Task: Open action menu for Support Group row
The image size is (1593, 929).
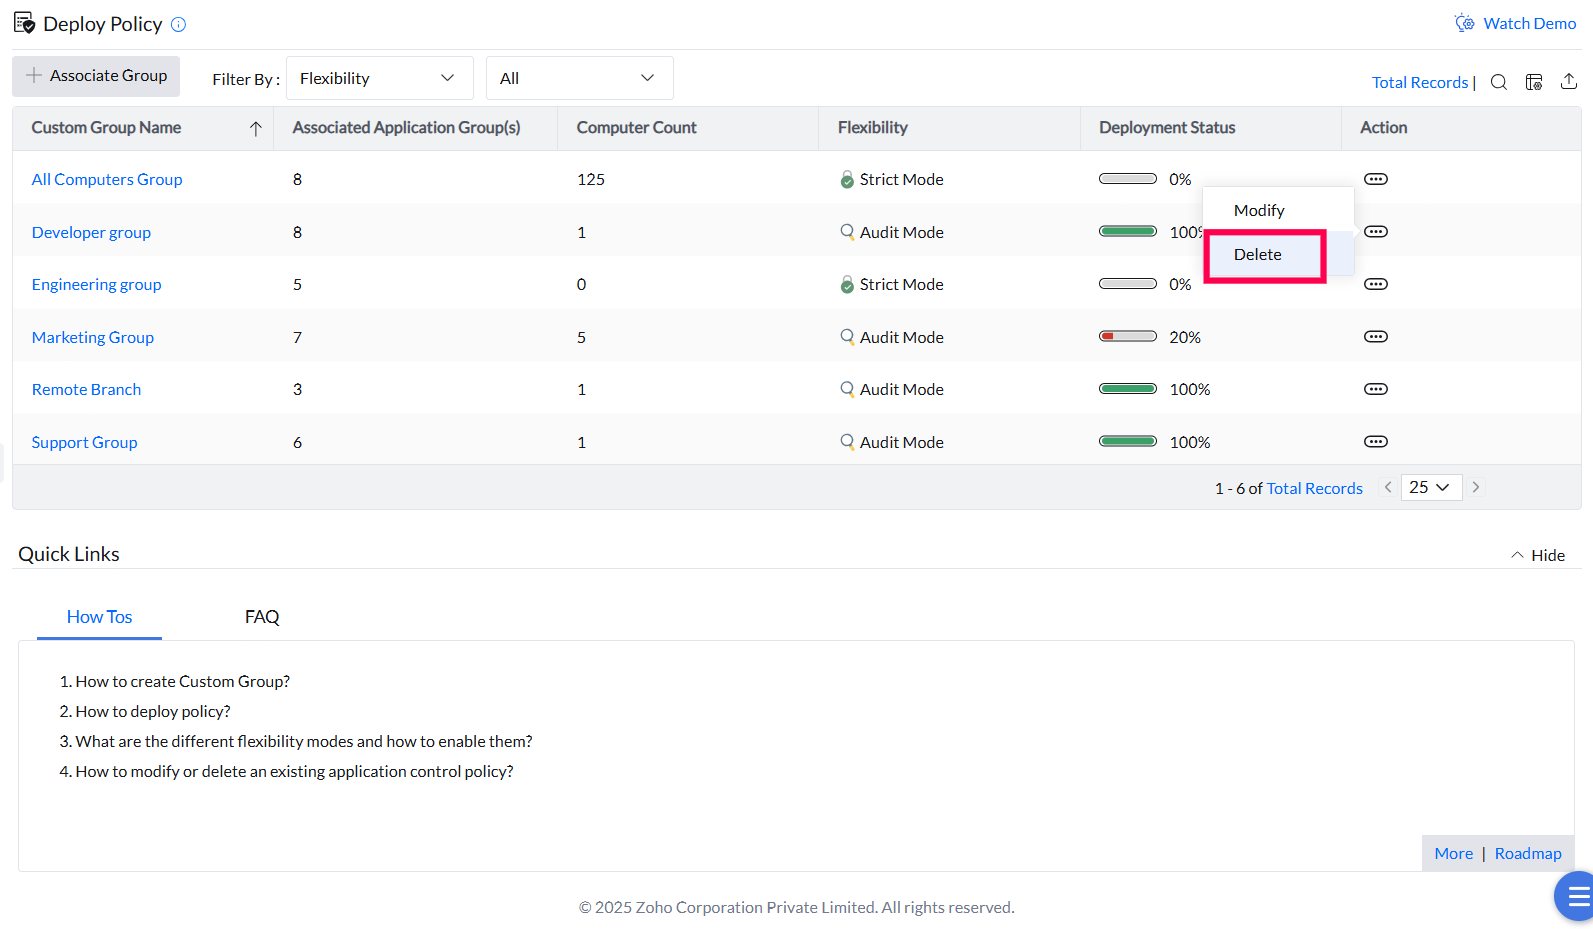Action: 1376,442
